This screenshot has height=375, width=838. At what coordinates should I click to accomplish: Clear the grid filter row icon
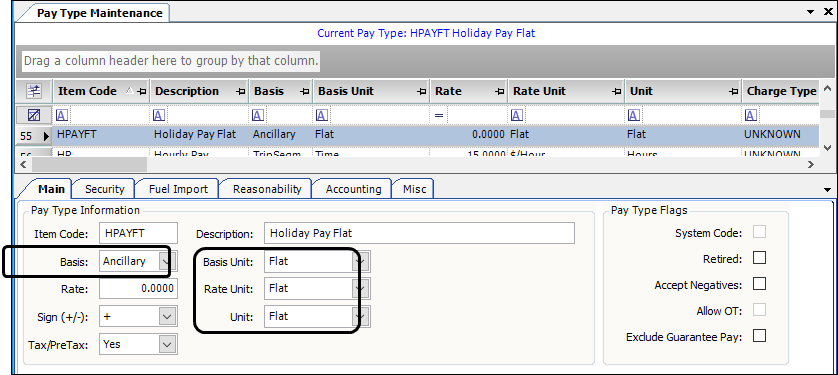34,115
